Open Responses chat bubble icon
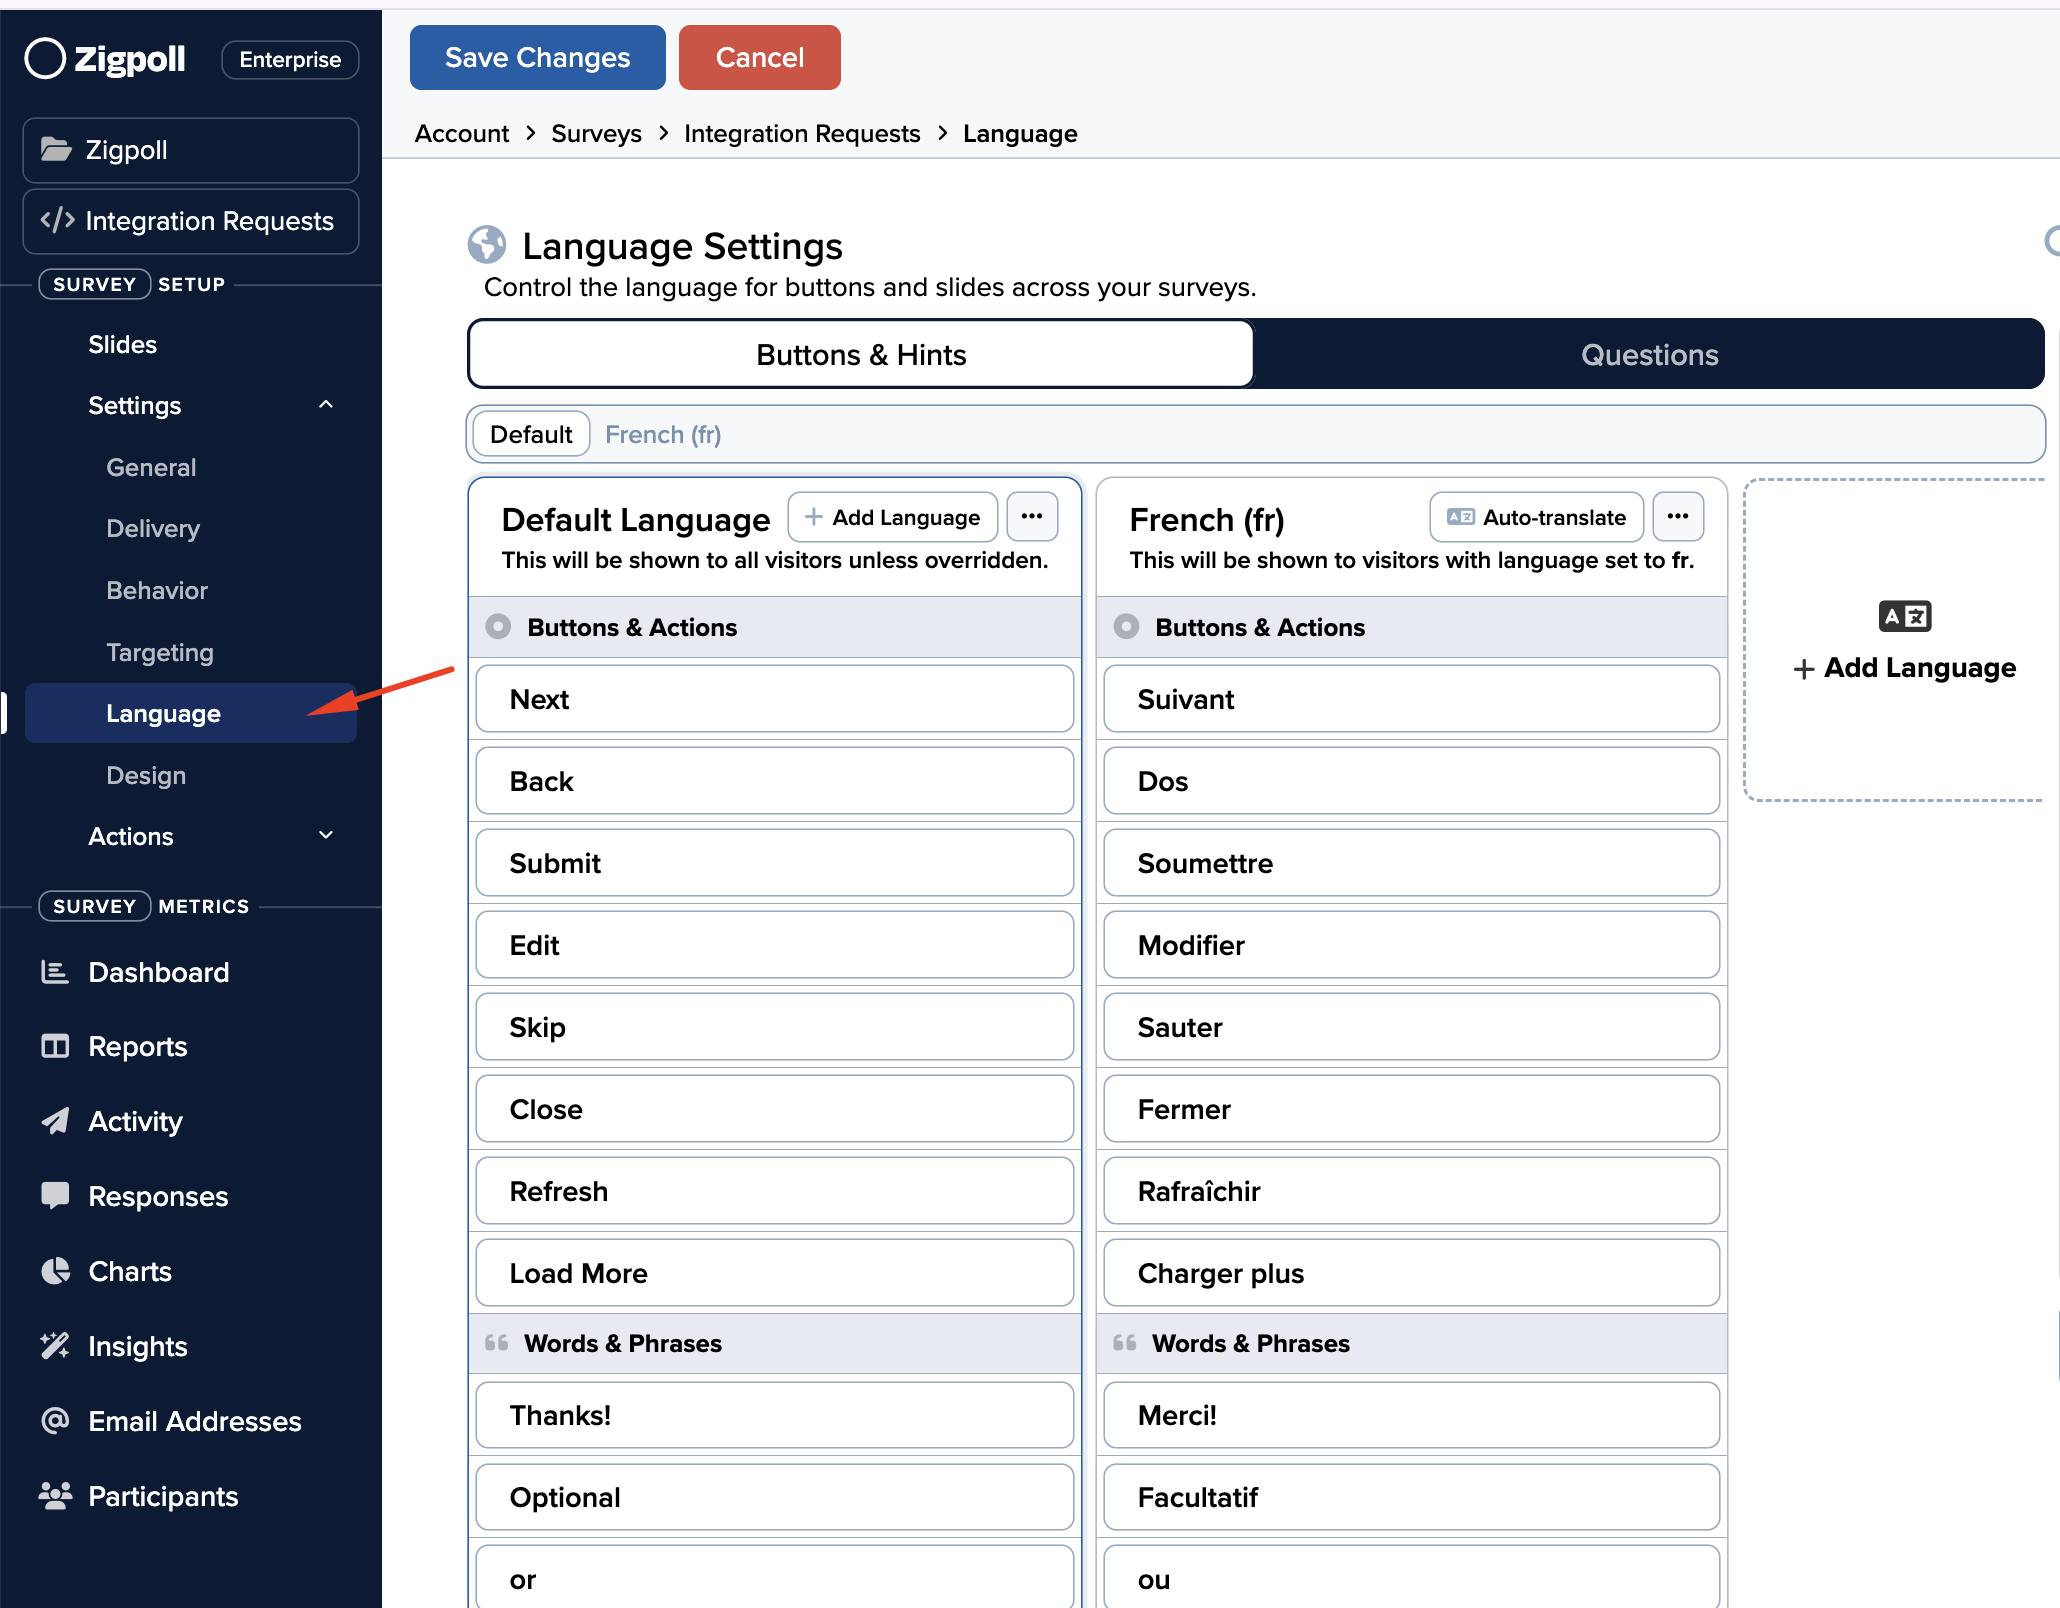This screenshot has height=1608, width=2060. coord(55,1196)
